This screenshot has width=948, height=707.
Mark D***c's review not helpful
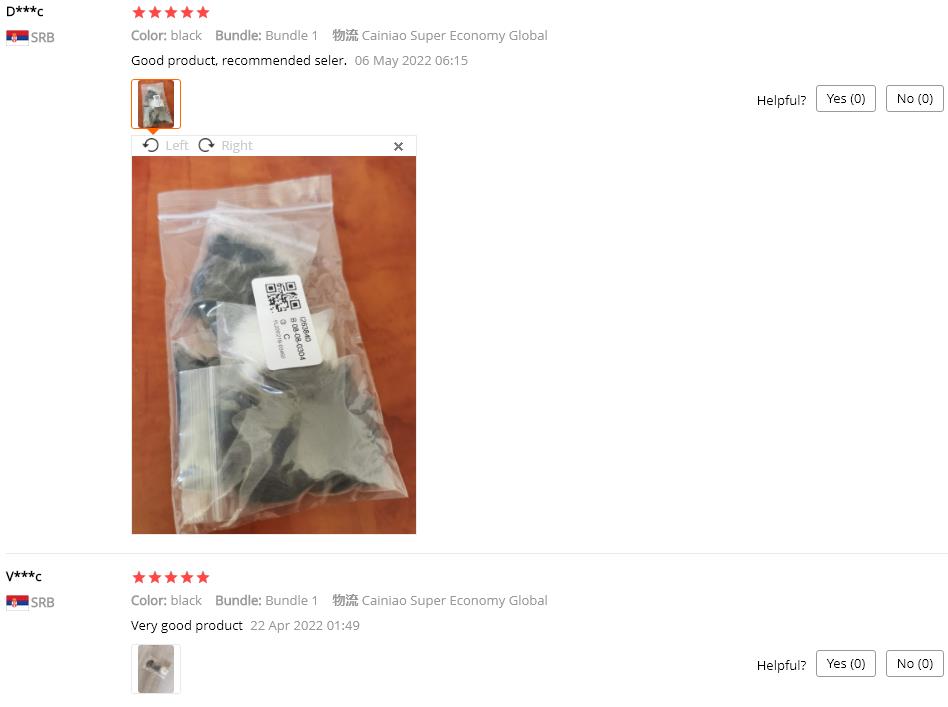(915, 99)
